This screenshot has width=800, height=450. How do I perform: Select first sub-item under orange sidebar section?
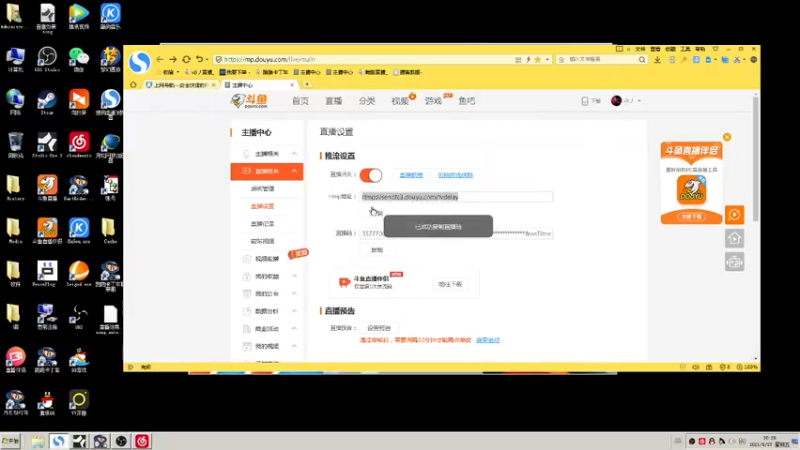(x=263, y=189)
